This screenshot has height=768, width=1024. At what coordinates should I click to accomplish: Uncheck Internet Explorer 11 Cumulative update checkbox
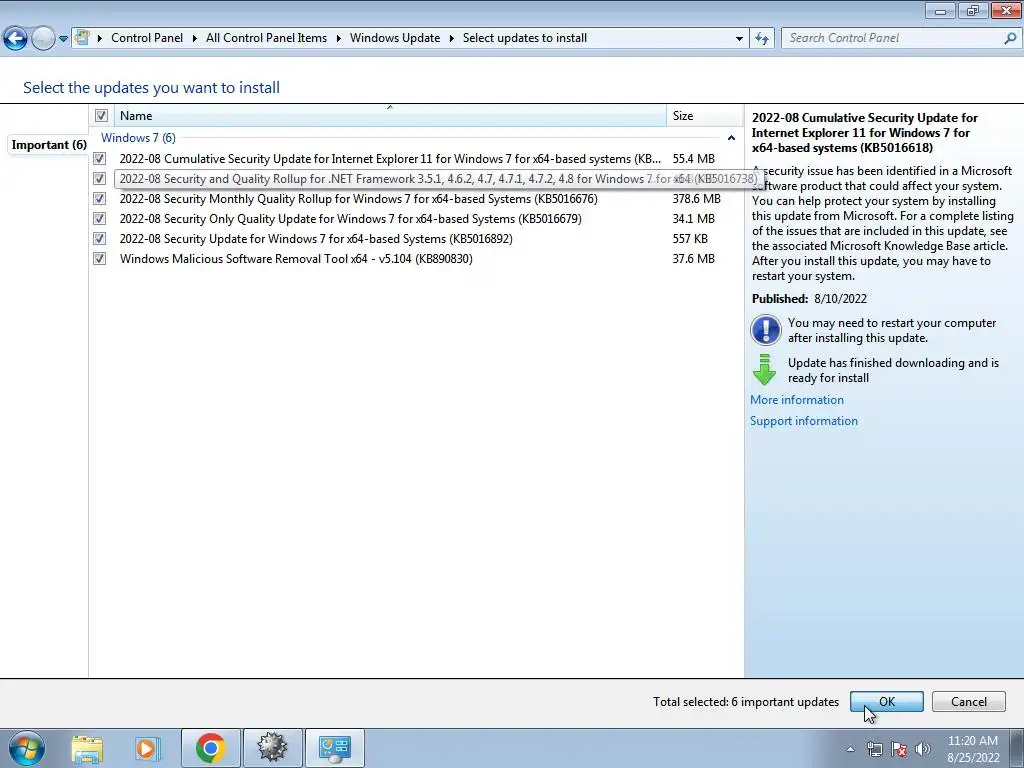pos(99,159)
